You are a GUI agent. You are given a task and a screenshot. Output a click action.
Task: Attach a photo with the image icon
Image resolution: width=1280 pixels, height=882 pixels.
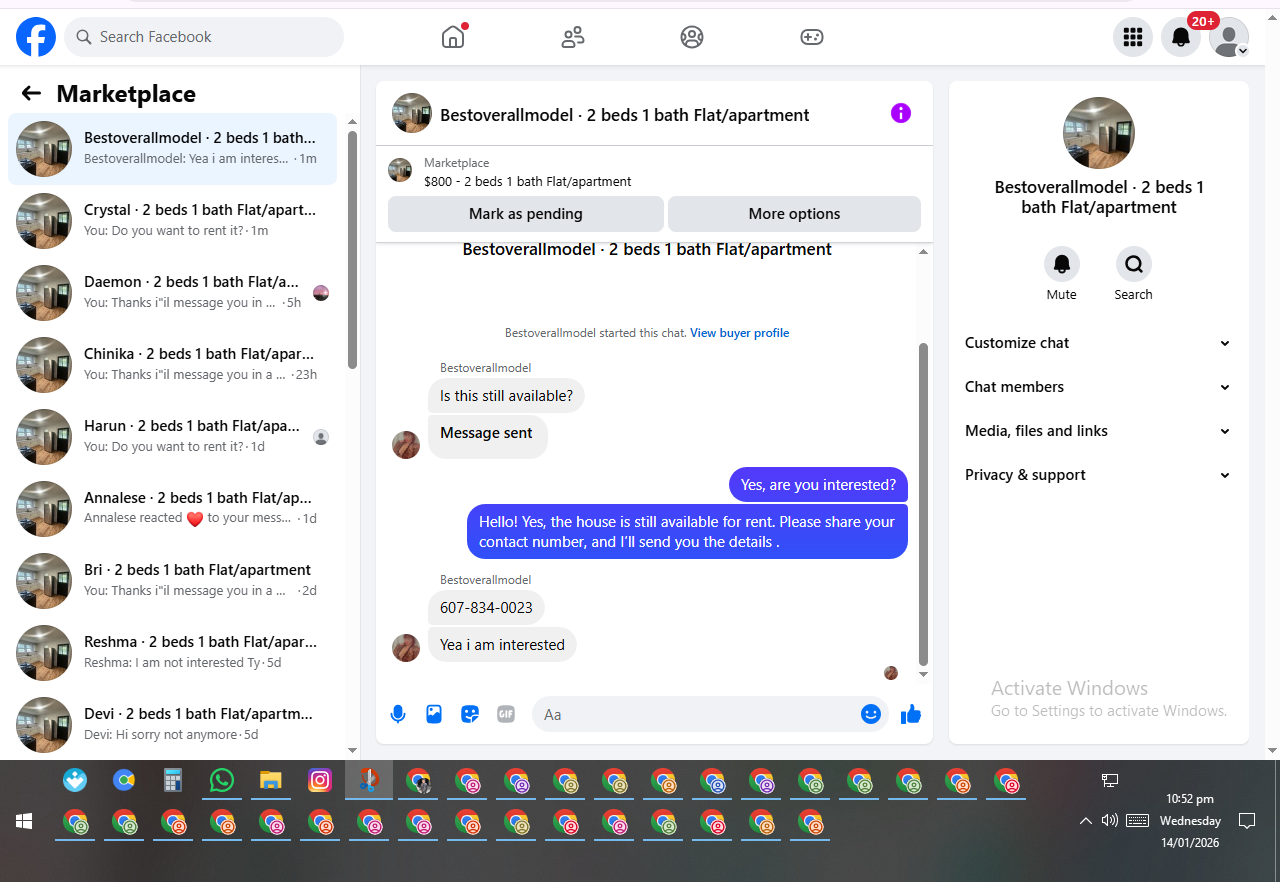[x=434, y=714]
